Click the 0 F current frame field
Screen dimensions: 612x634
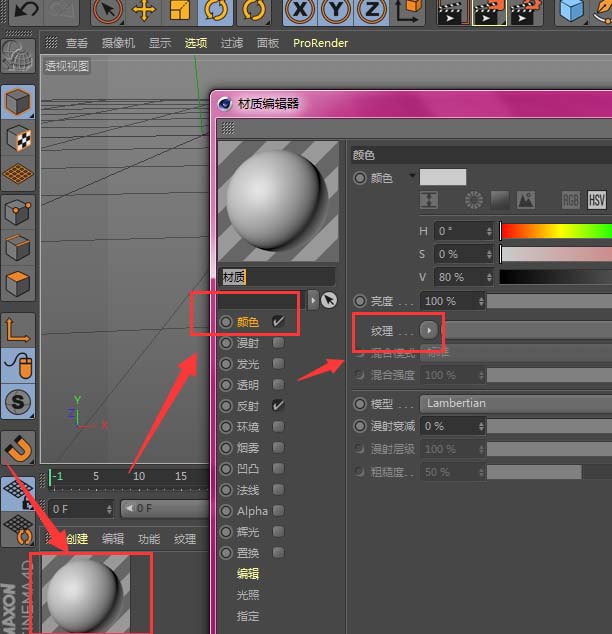tap(81, 509)
